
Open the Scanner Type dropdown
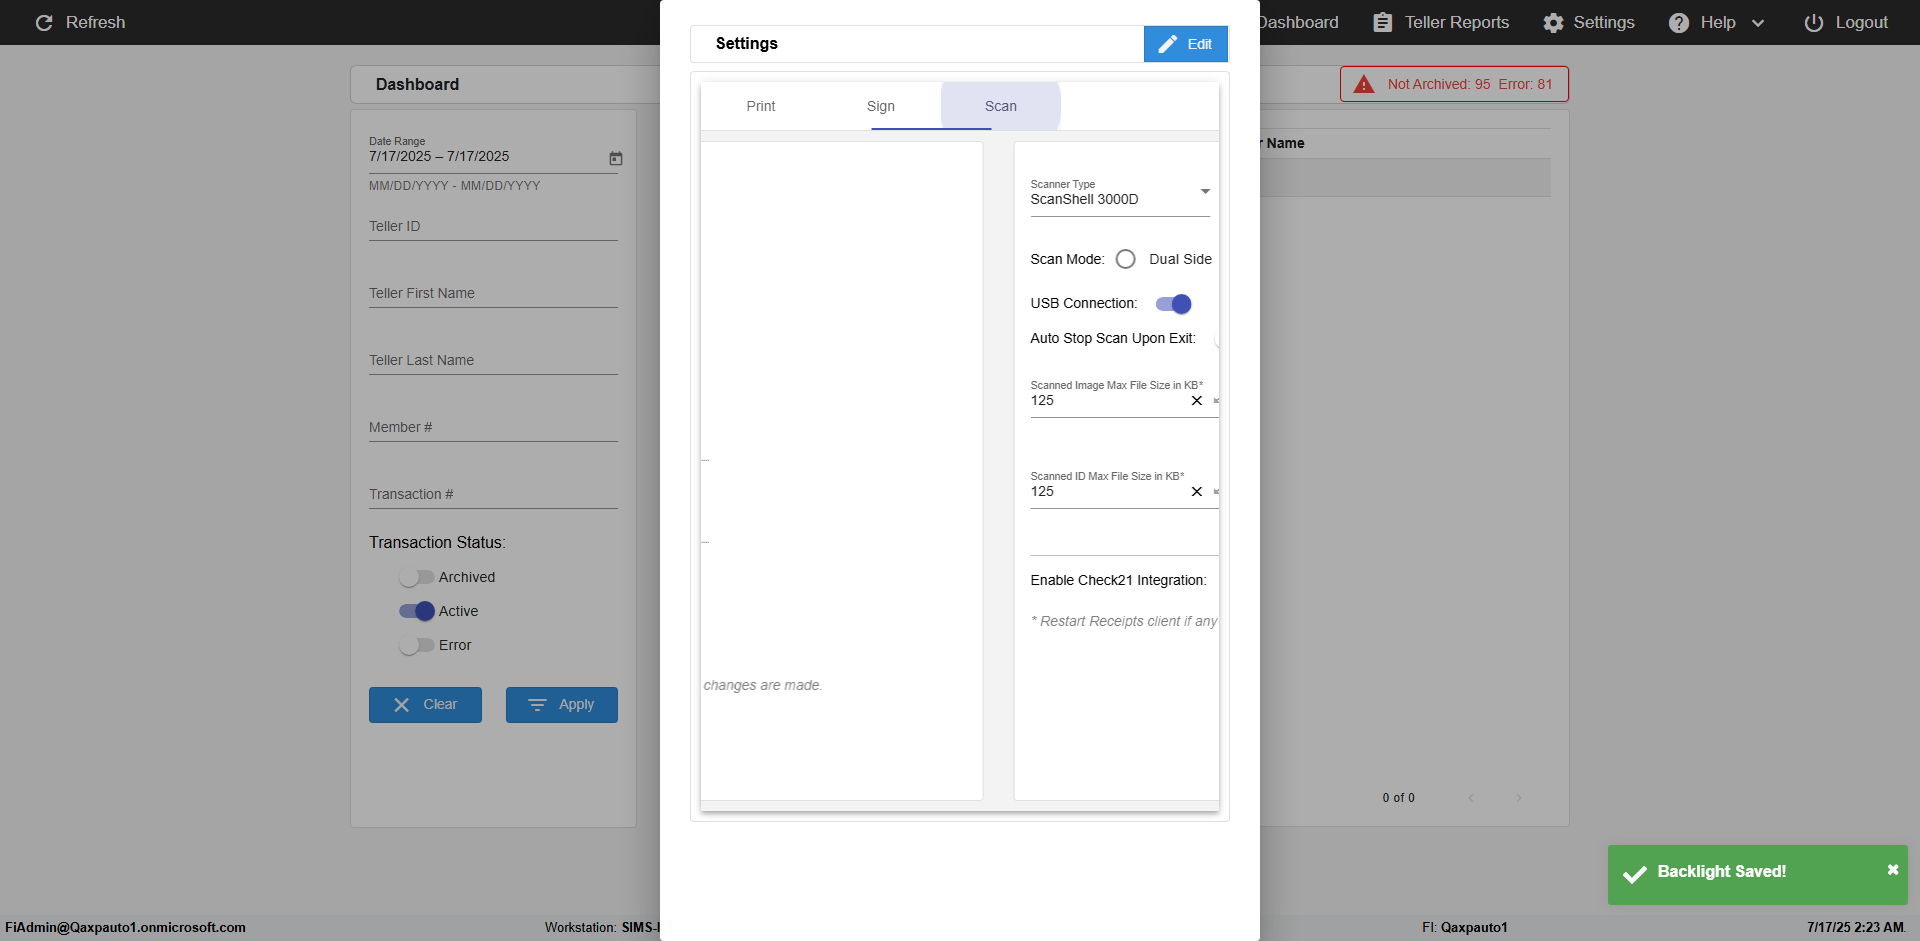(1120, 193)
